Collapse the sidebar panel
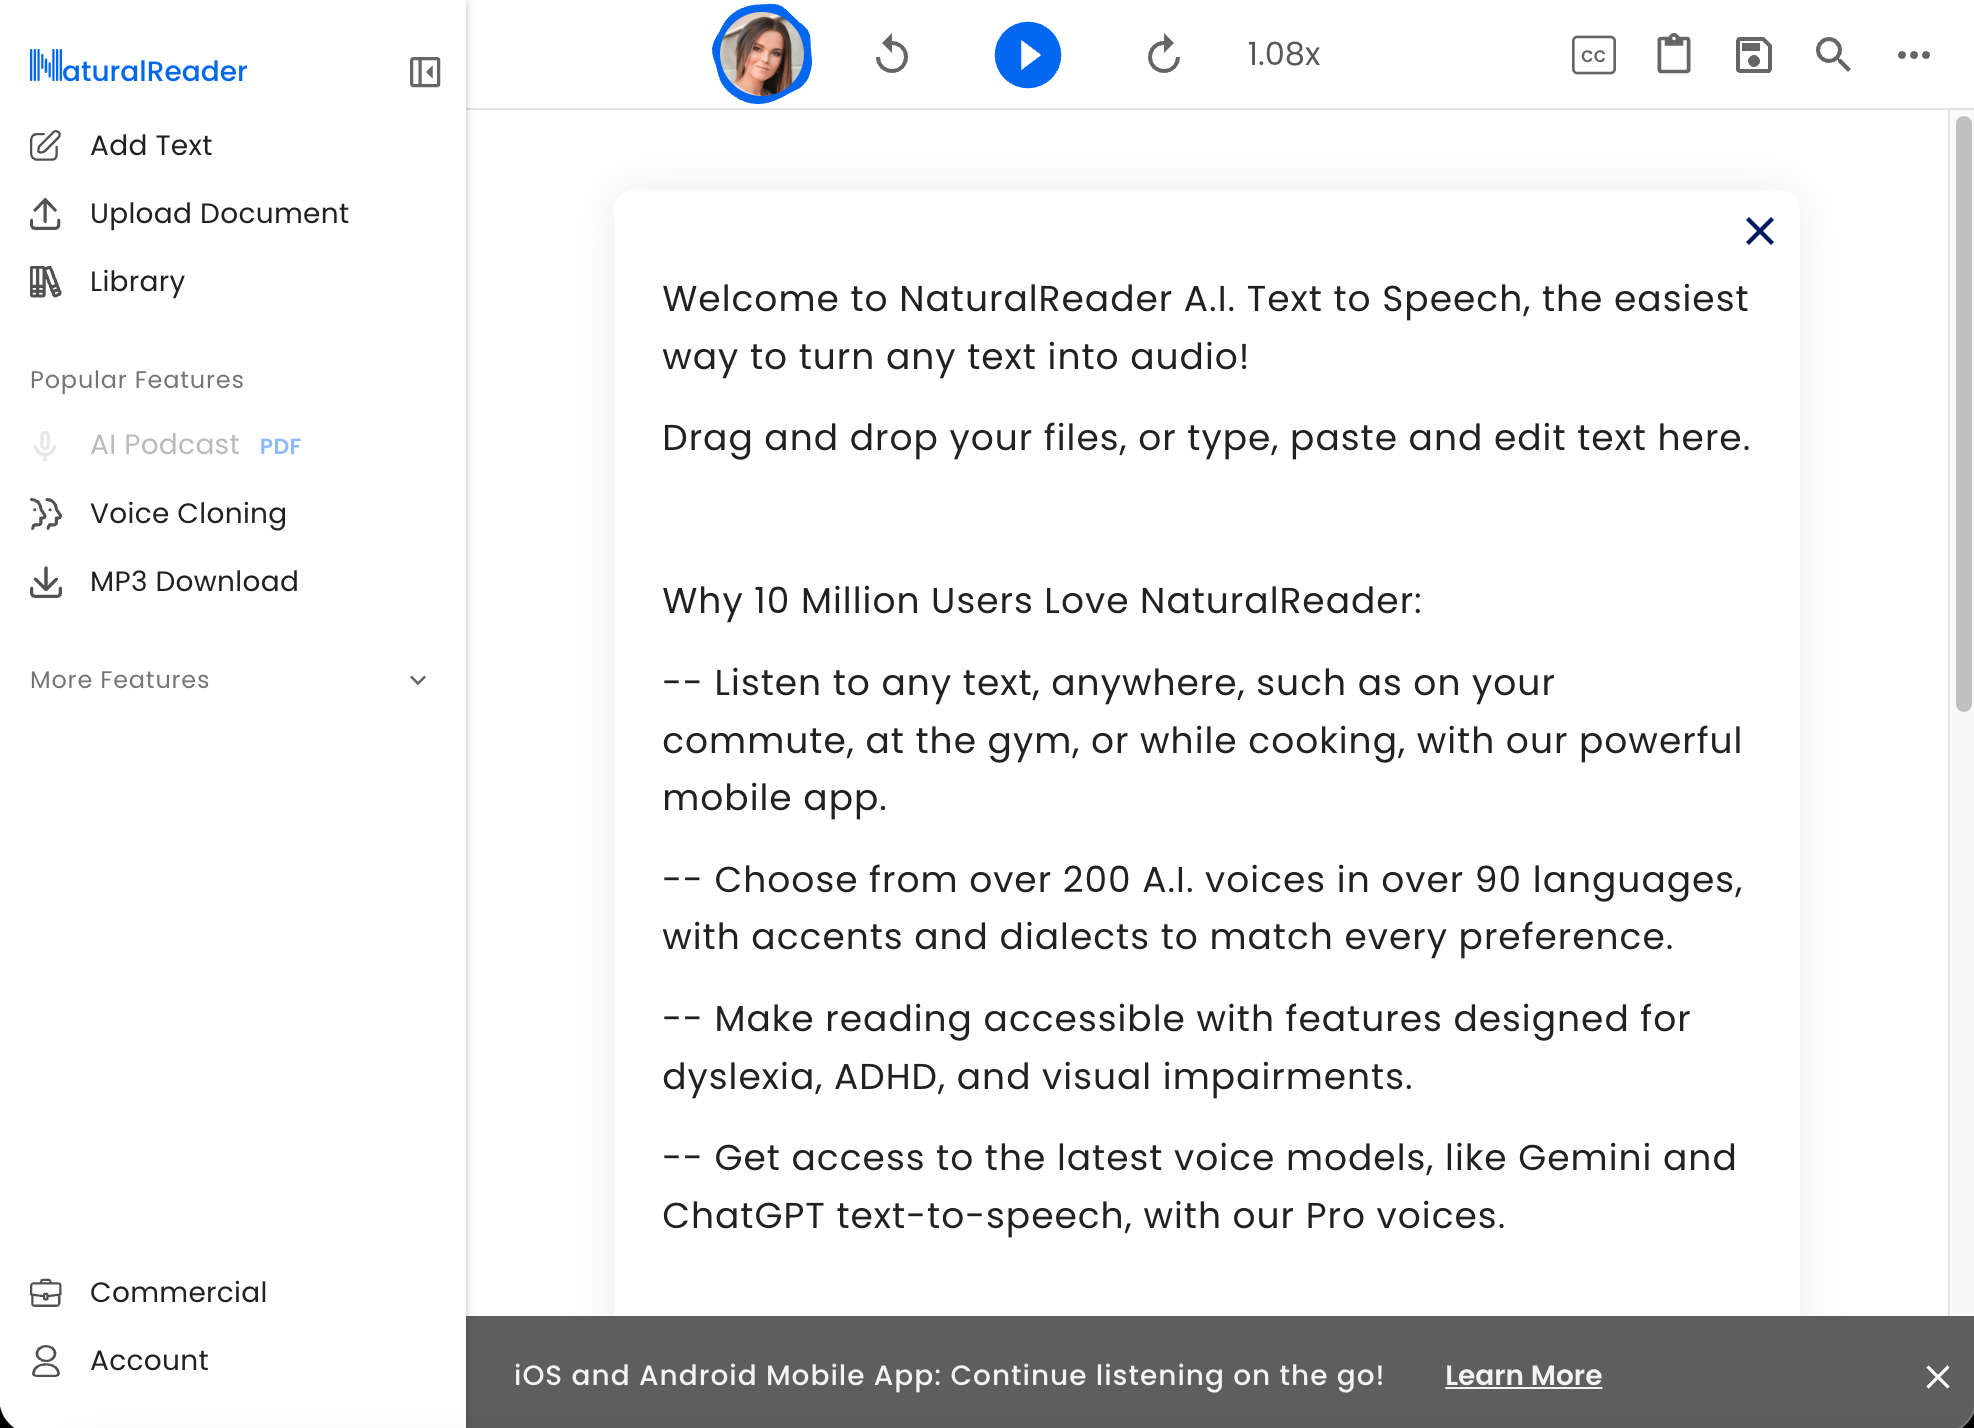 [424, 72]
